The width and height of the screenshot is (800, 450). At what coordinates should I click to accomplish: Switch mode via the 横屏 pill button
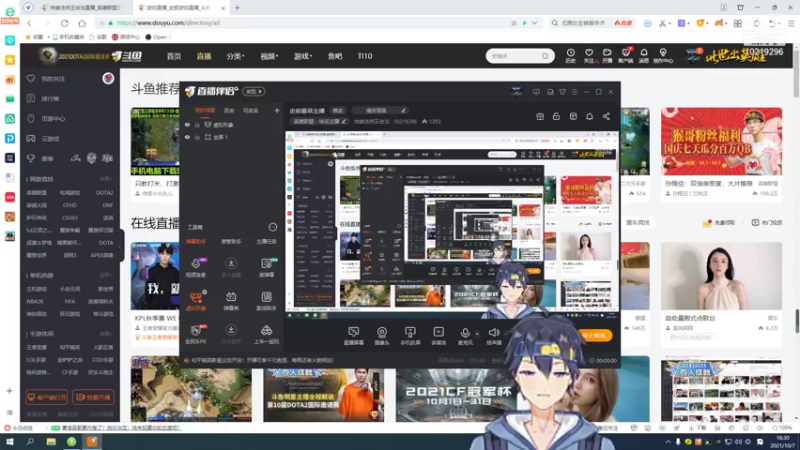pyautogui.click(x=254, y=92)
